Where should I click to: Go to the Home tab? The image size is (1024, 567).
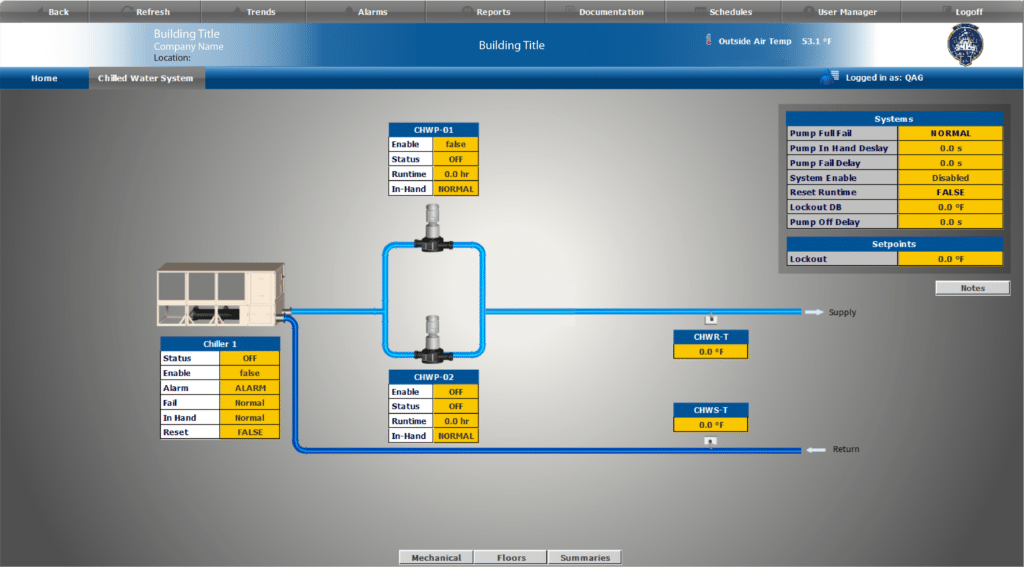pyautogui.click(x=44, y=78)
